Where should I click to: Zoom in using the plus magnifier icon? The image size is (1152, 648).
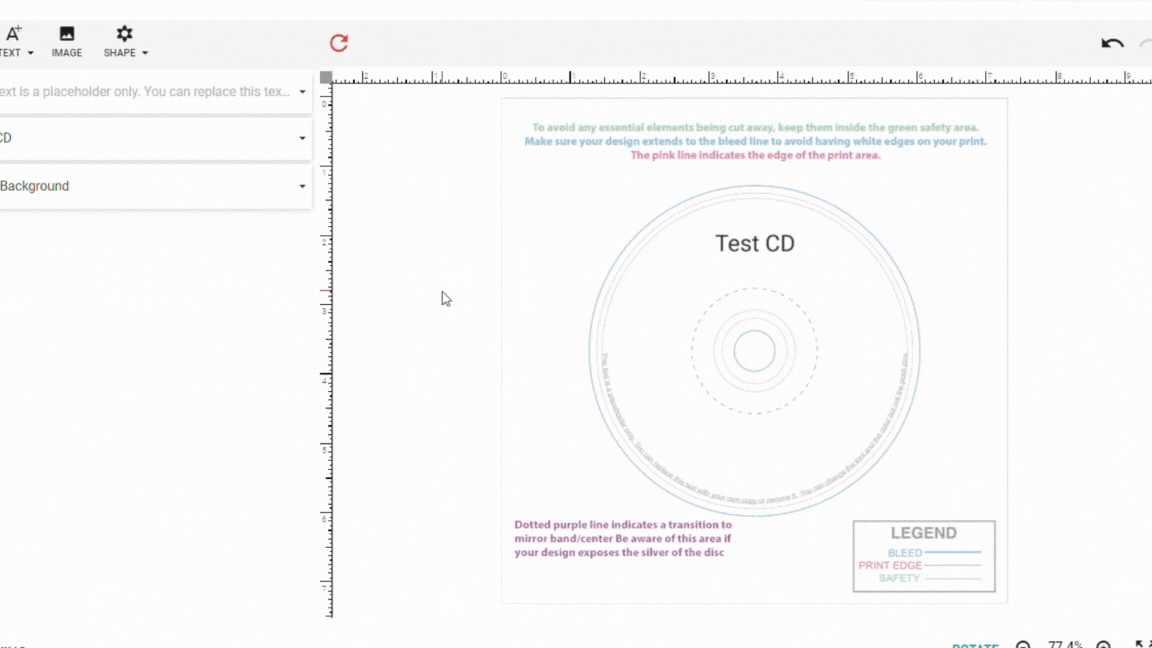pyautogui.click(x=1103, y=645)
